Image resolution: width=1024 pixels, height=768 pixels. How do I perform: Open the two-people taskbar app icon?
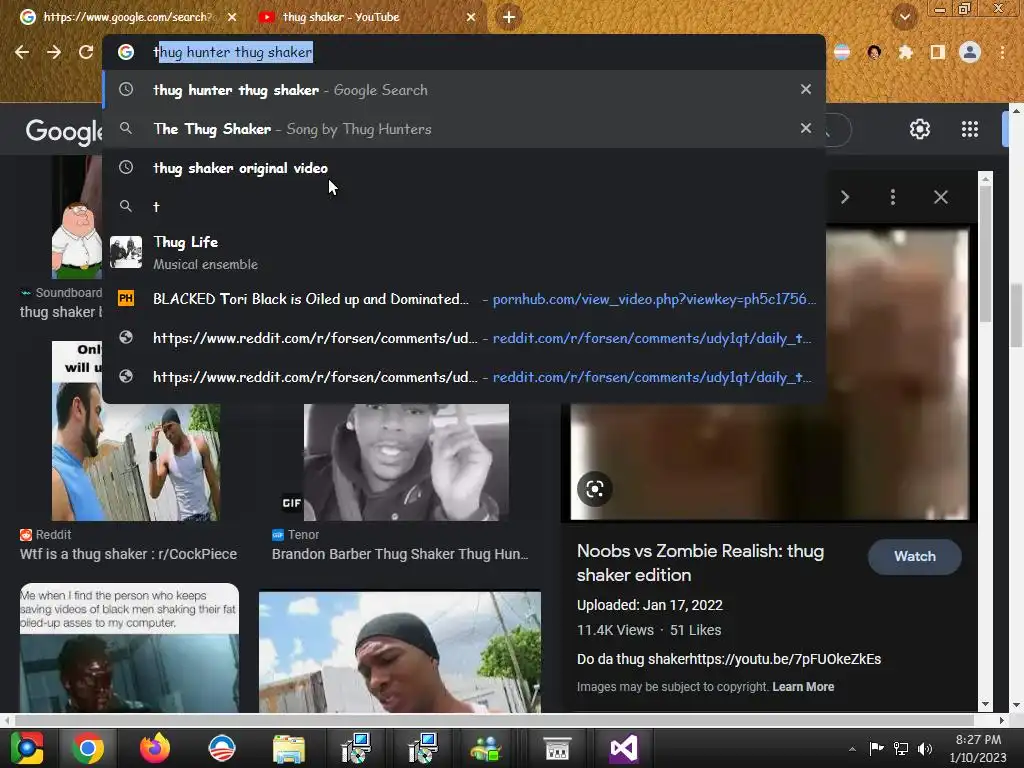tap(486, 748)
